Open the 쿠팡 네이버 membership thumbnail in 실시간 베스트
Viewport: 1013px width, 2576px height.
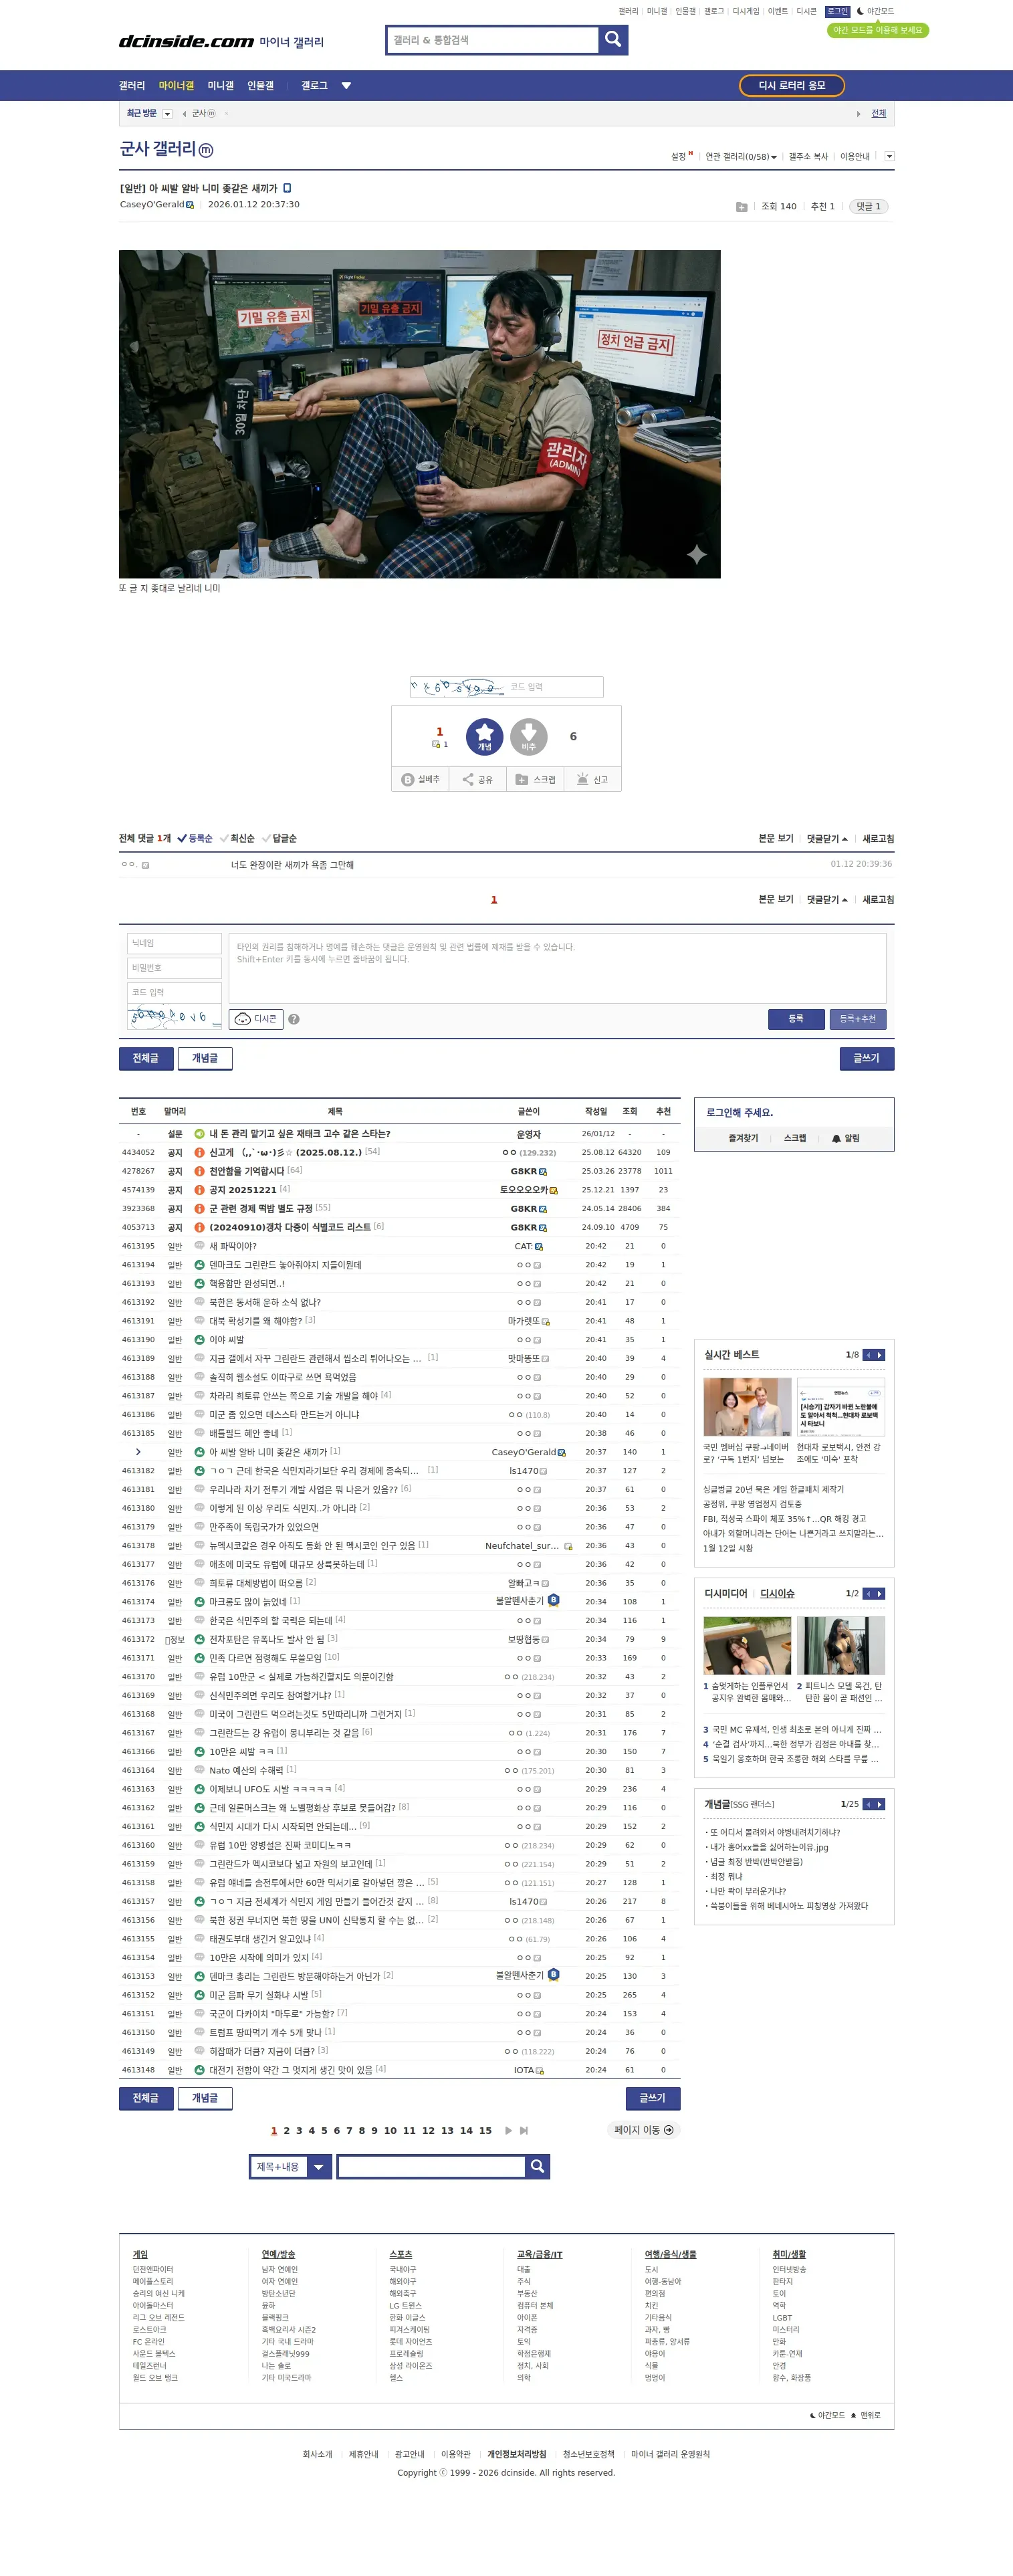747,1406
